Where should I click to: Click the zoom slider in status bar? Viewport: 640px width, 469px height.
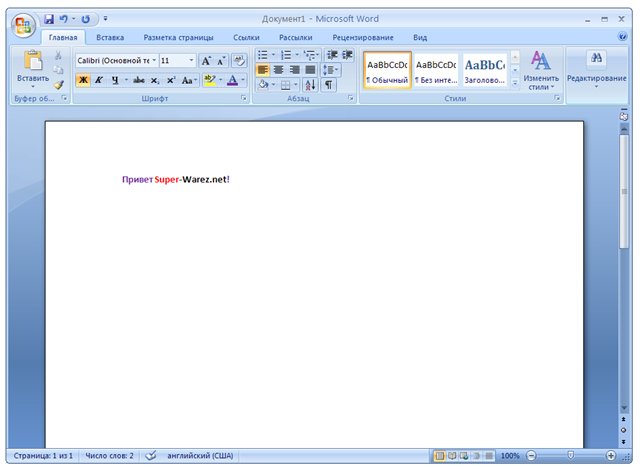570,455
